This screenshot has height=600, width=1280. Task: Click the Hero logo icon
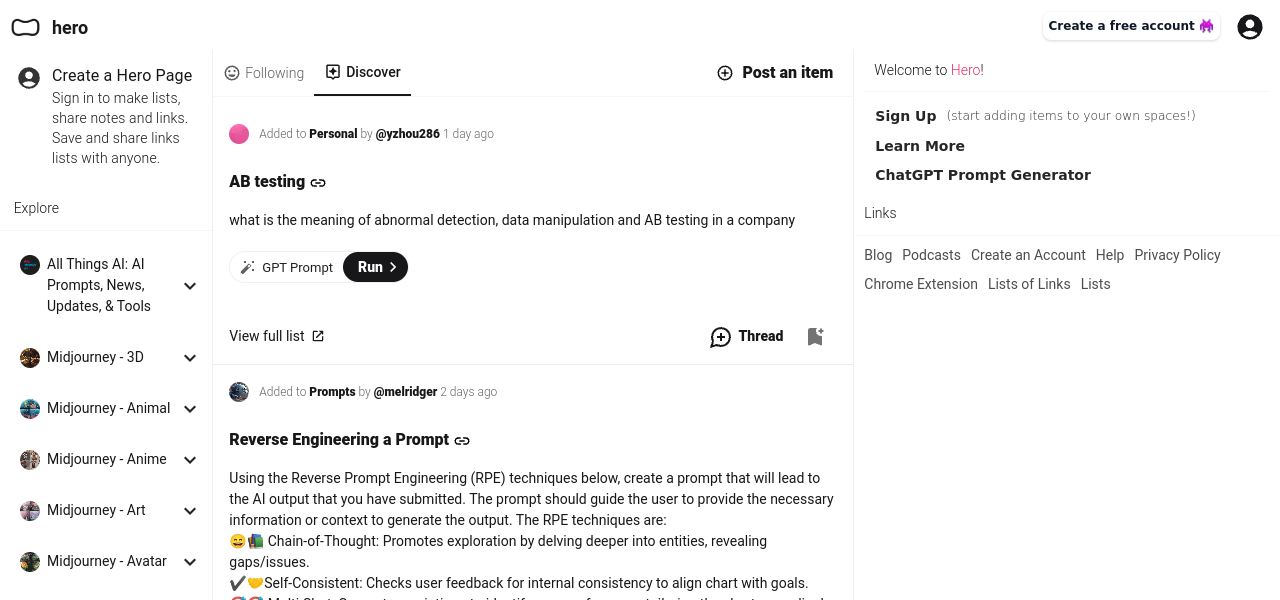point(26,27)
